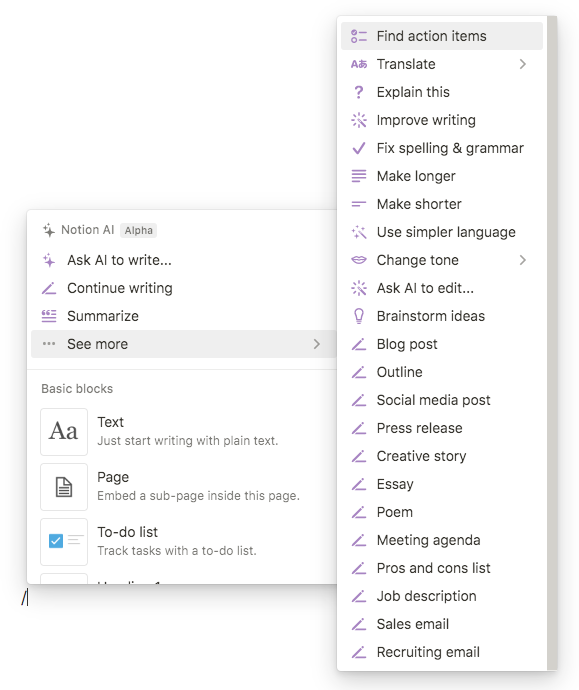Select Poem draft option
This screenshot has height=690, width=579.
pos(442,512)
